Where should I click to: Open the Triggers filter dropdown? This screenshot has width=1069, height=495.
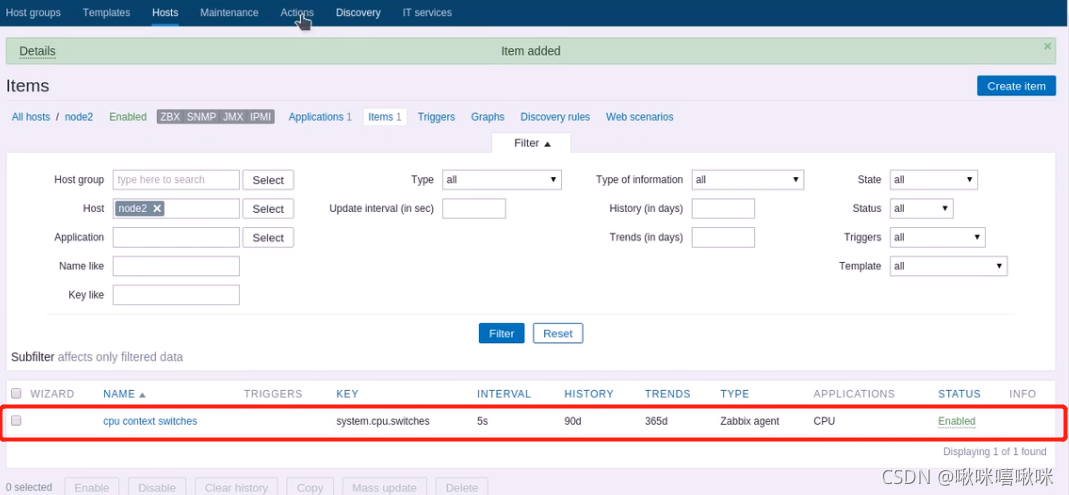pyautogui.click(x=937, y=237)
